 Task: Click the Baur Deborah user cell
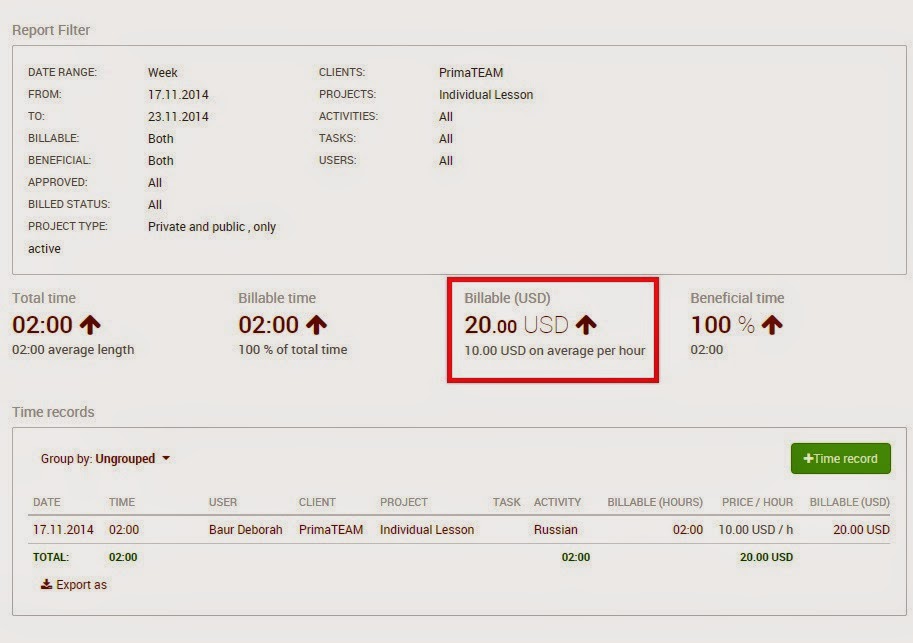245,529
